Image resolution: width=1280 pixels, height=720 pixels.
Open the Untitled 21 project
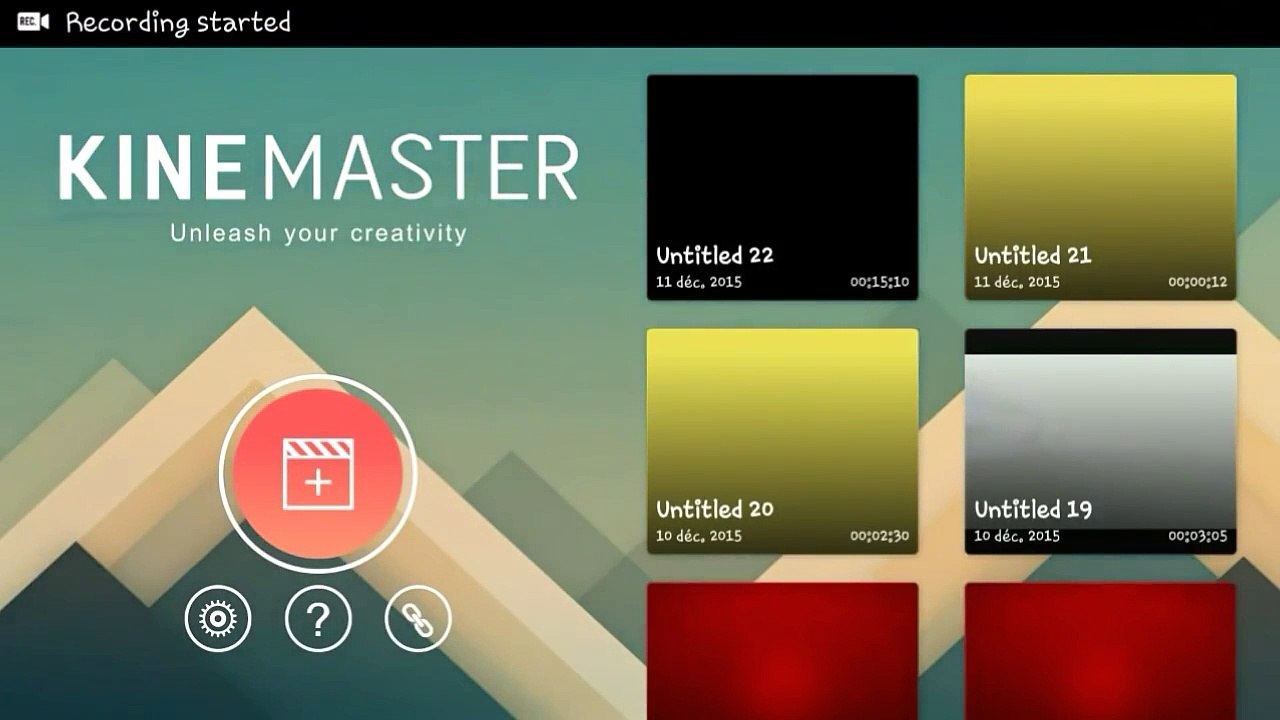[x=1100, y=187]
